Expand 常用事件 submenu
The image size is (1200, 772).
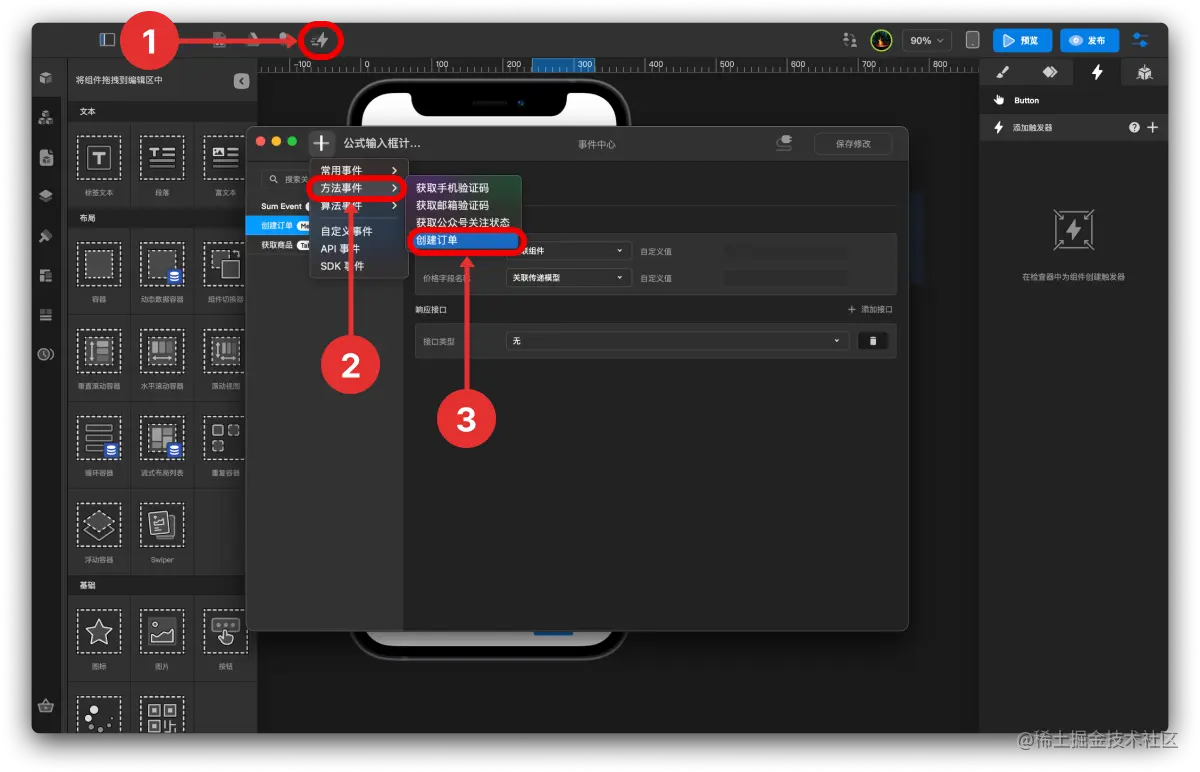(x=359, y=171)
